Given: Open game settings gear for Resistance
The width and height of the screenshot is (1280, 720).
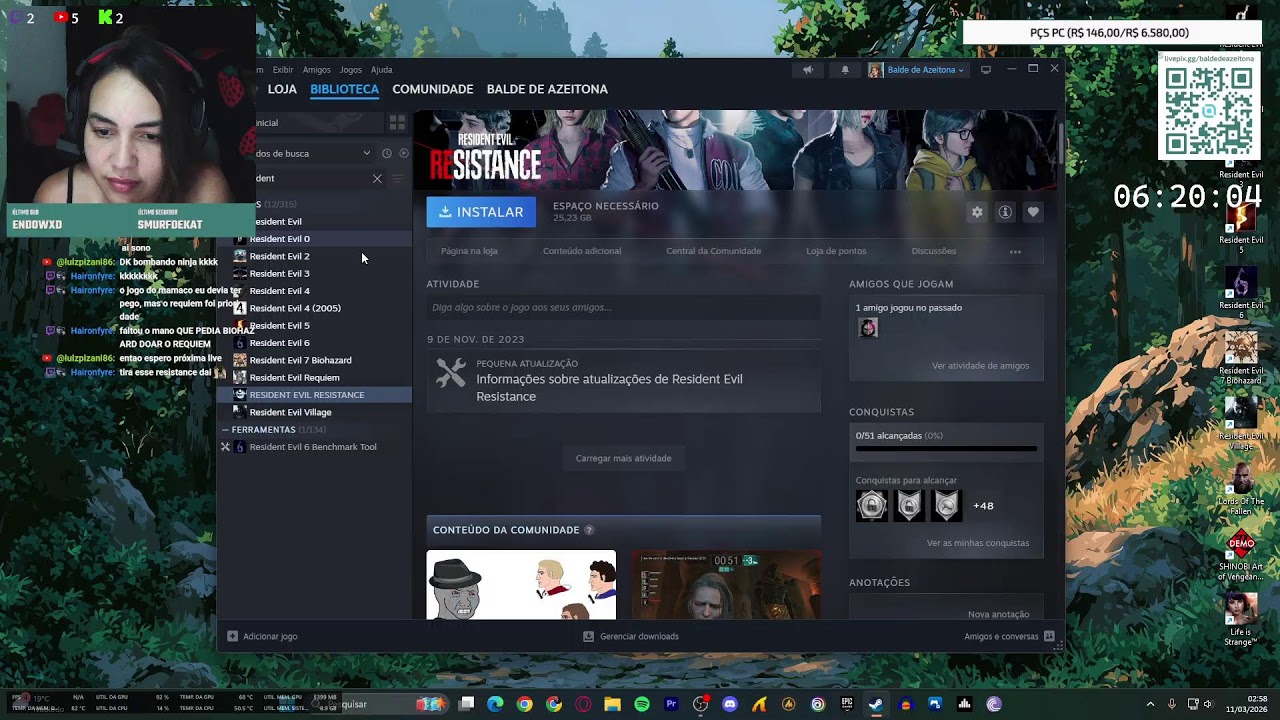Looking at the screenshot, I should [x=977, y=212].
